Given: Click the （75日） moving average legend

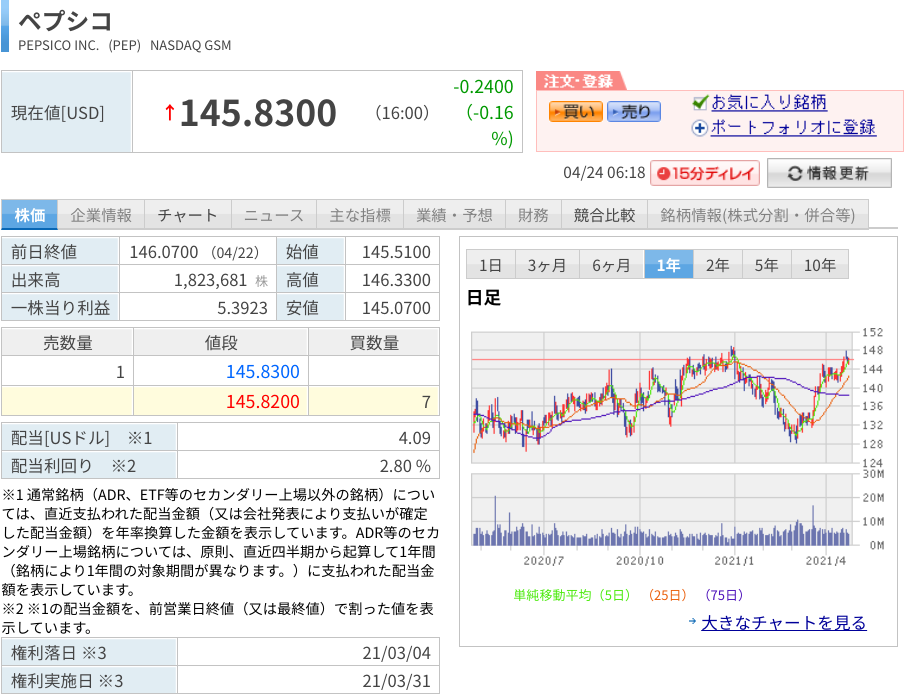Looking at the screenshot, I should [x=724, y=595].
